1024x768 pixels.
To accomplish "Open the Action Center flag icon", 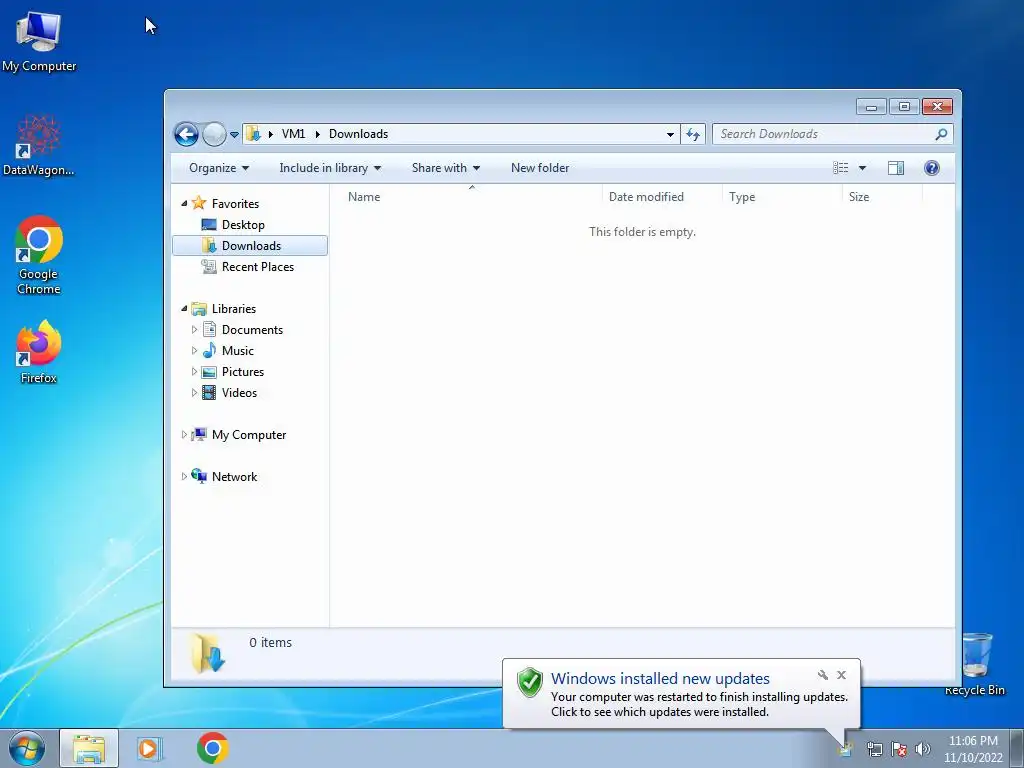I will click(899, 749).
